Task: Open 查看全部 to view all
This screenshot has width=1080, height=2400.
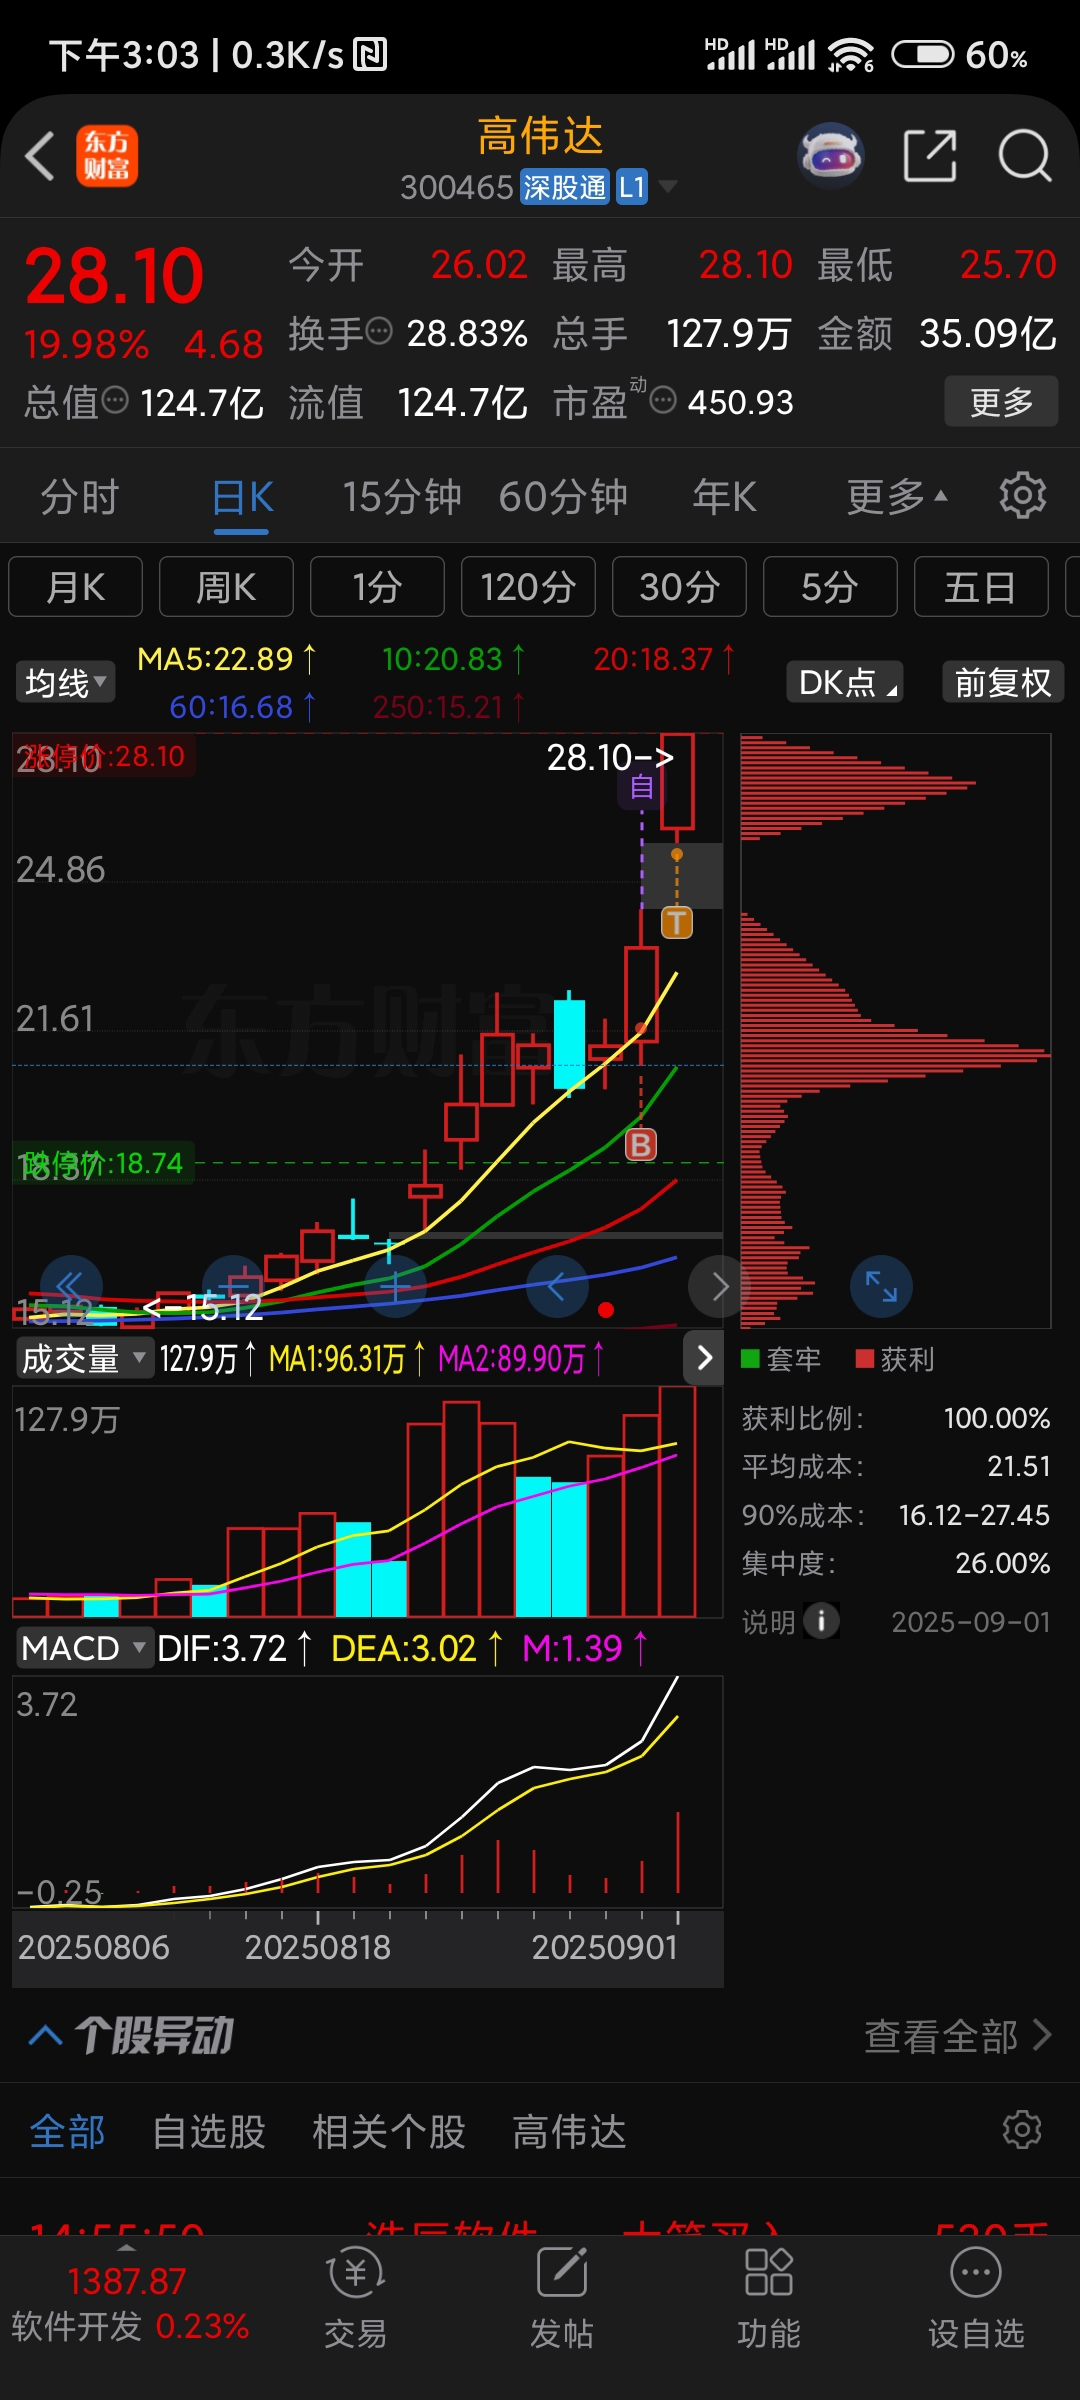Action: tap(958, 2036)
